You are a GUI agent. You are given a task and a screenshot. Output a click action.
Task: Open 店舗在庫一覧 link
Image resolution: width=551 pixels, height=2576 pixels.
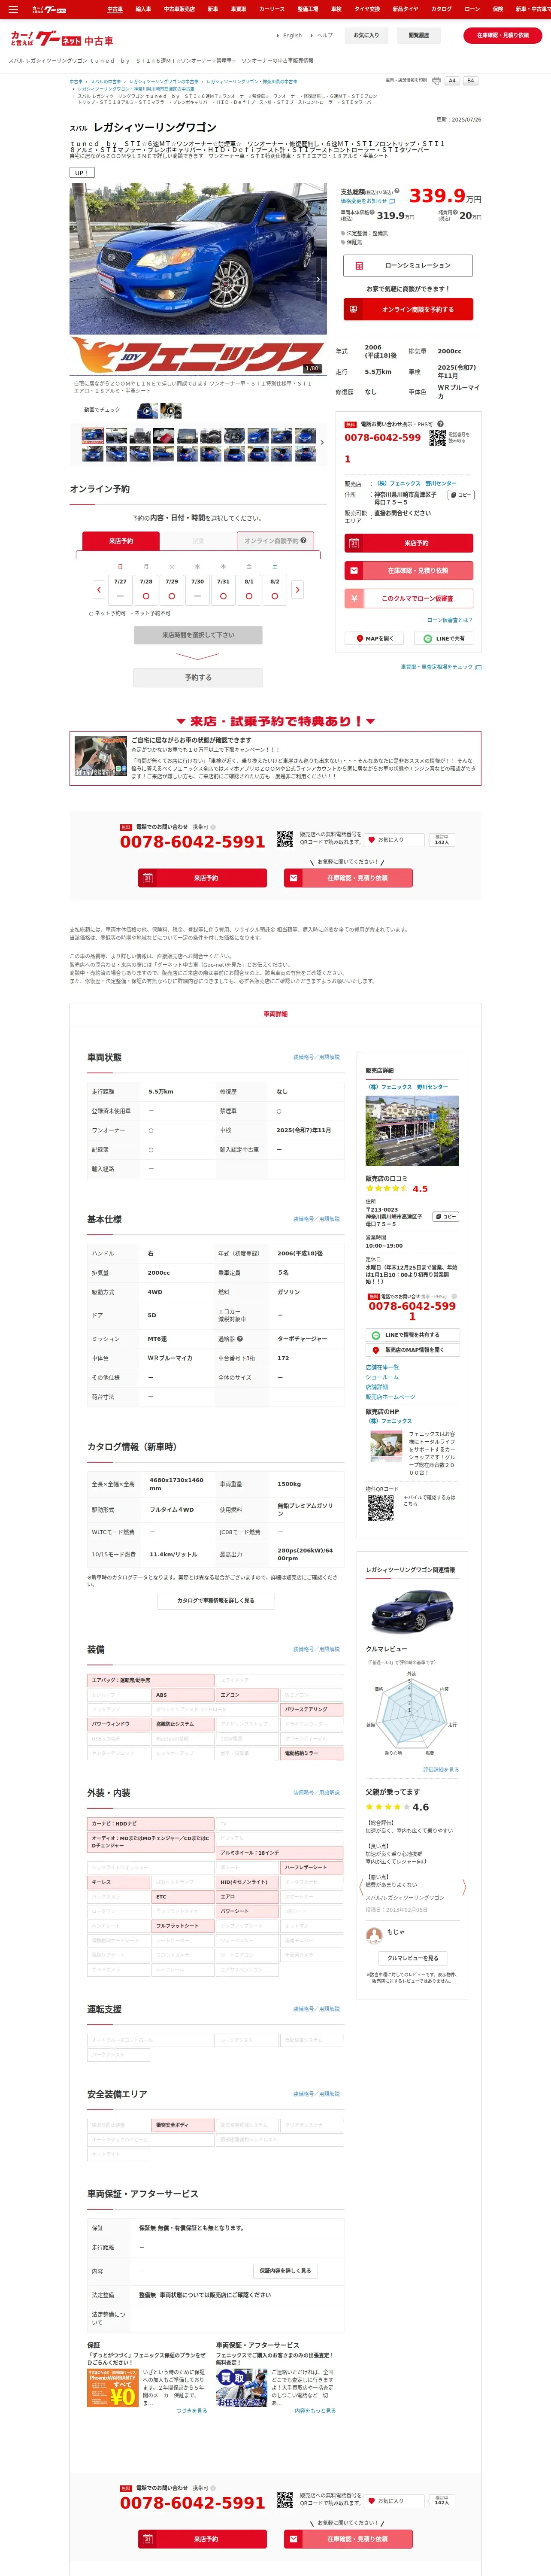(382, 1367)
